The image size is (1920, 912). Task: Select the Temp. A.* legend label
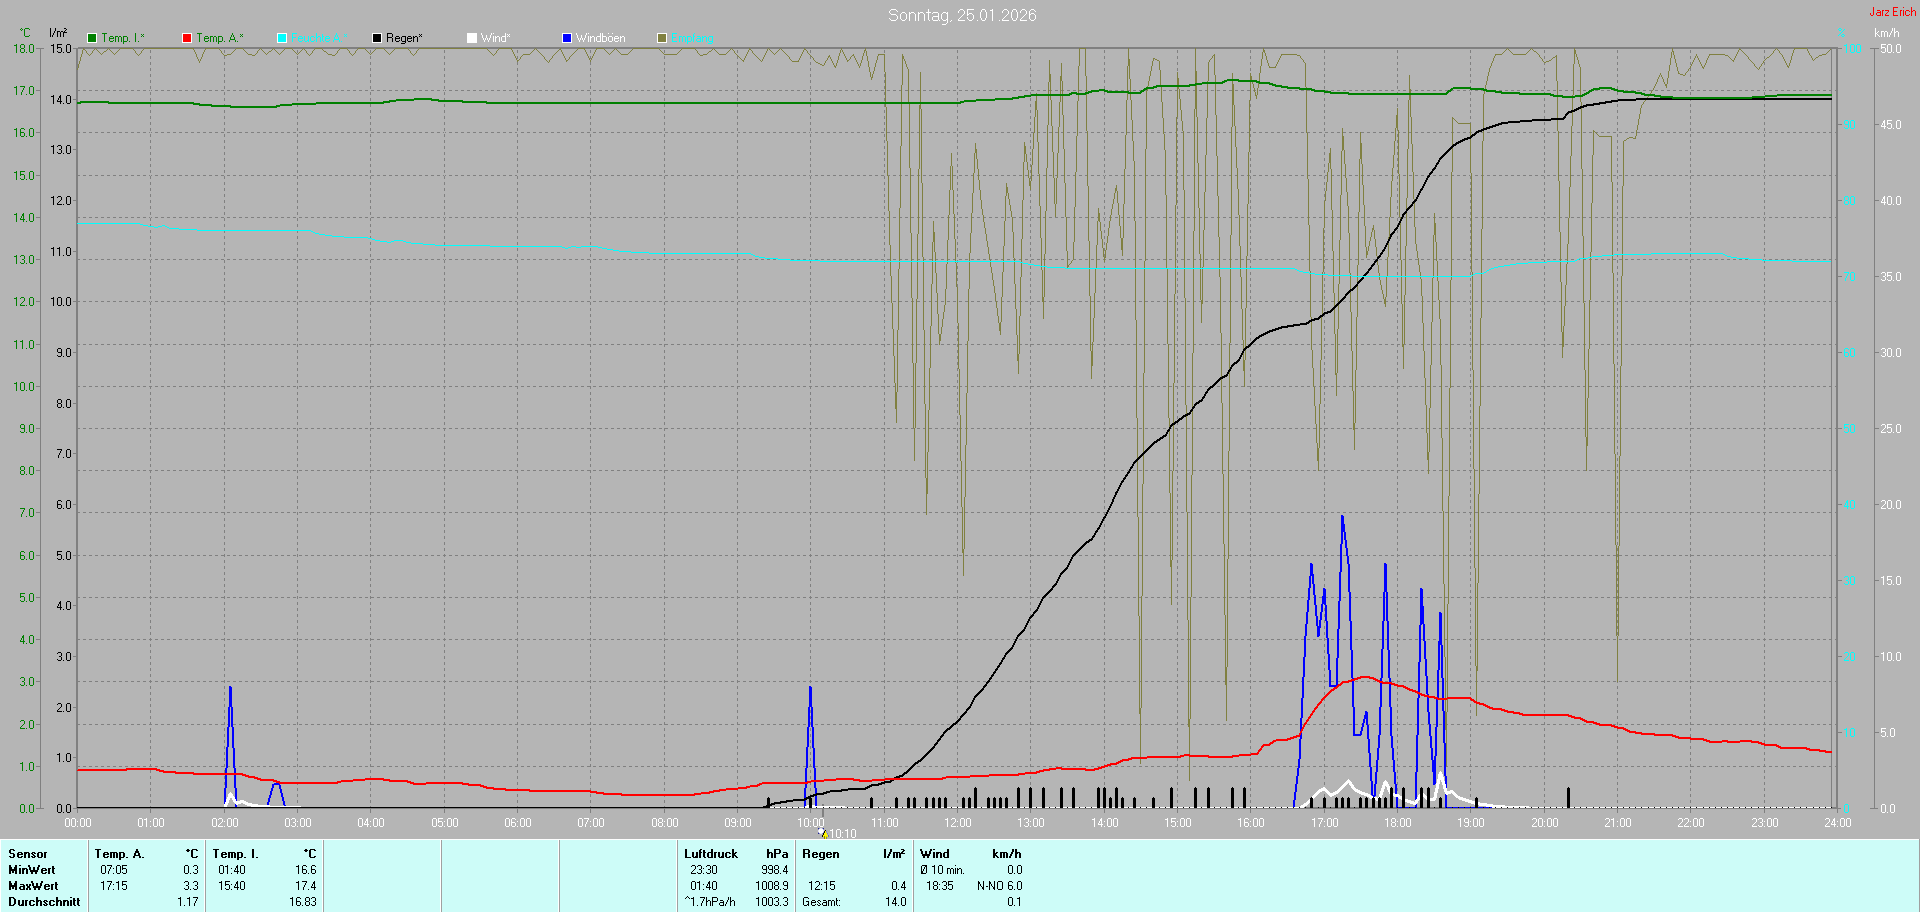click(220, 38)
